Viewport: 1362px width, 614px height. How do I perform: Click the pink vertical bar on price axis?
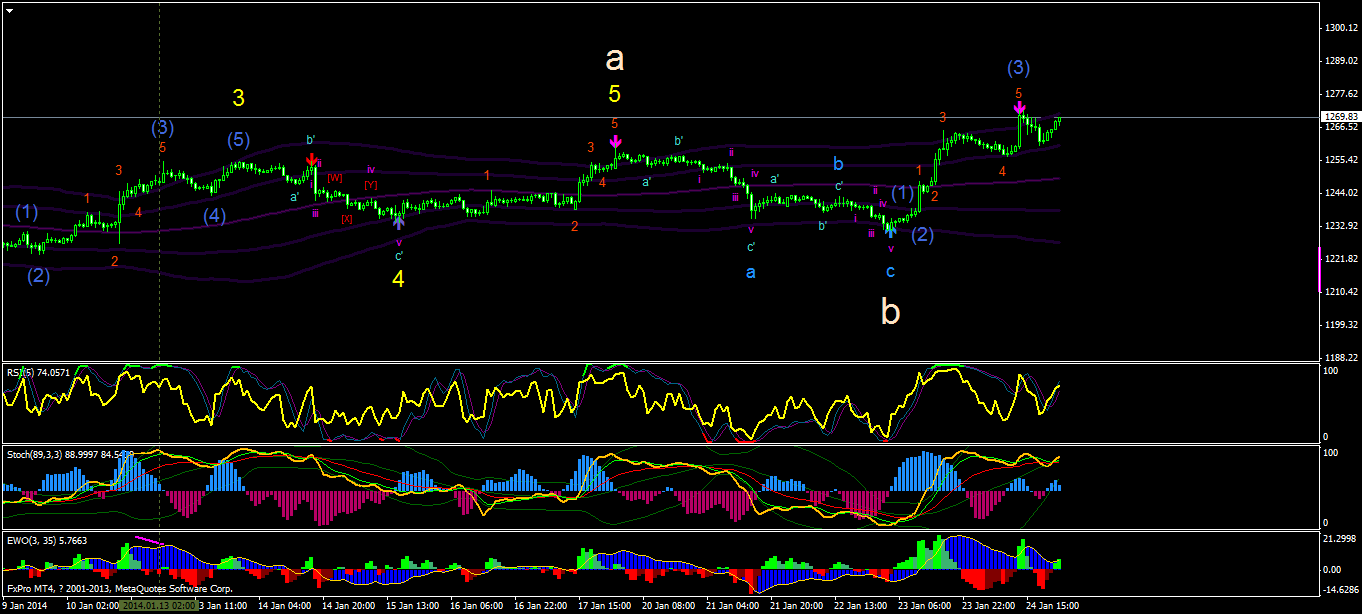pos(1319,271)
